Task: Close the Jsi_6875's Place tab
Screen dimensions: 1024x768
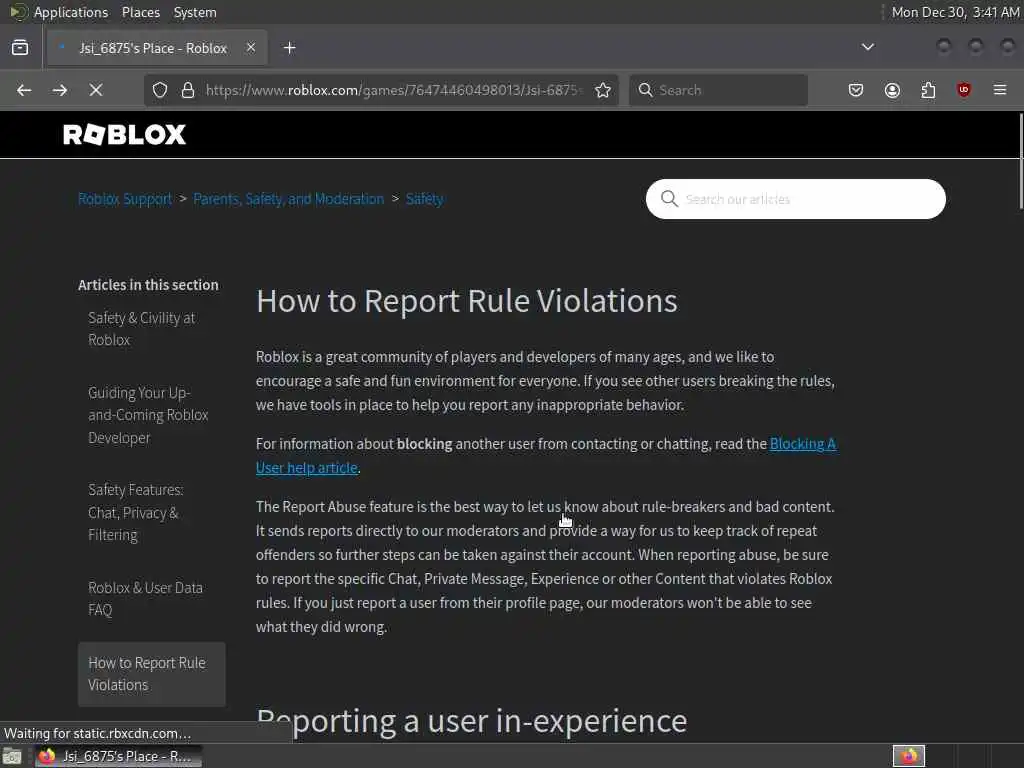Action: [x=251, y=48]
